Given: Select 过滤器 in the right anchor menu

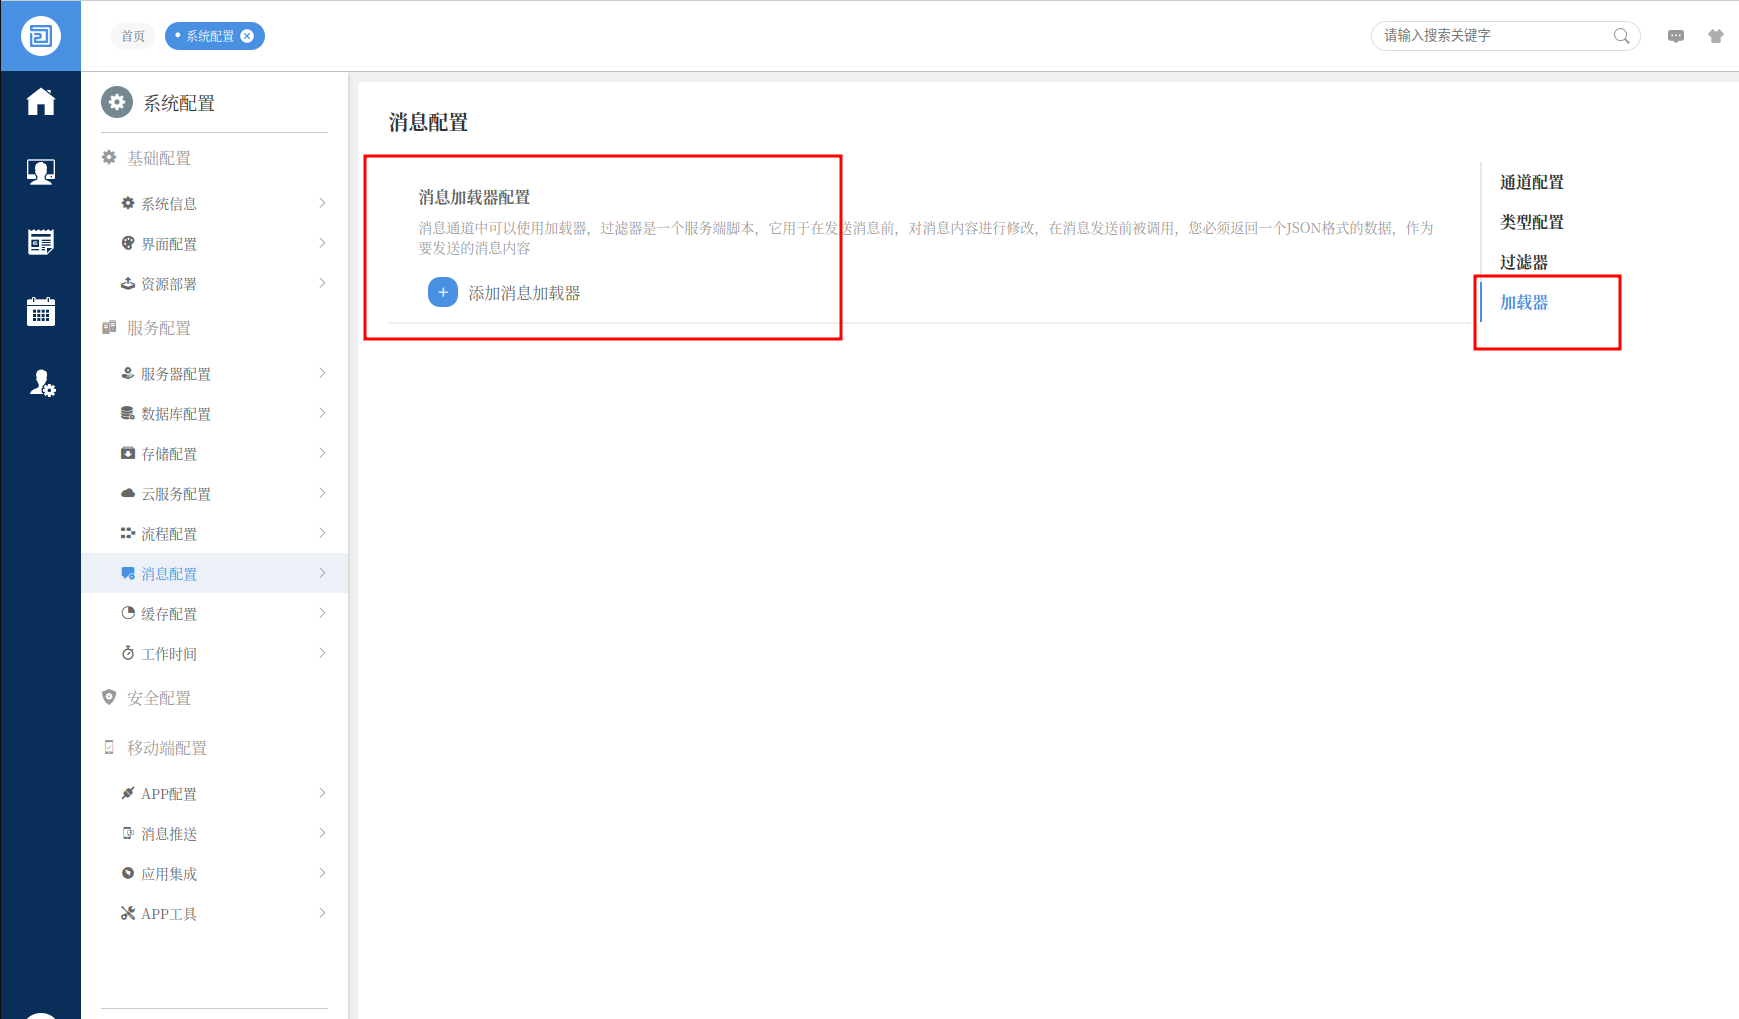Looking at the screenshot, I should pyautogui.click(x=1523, y=262).
